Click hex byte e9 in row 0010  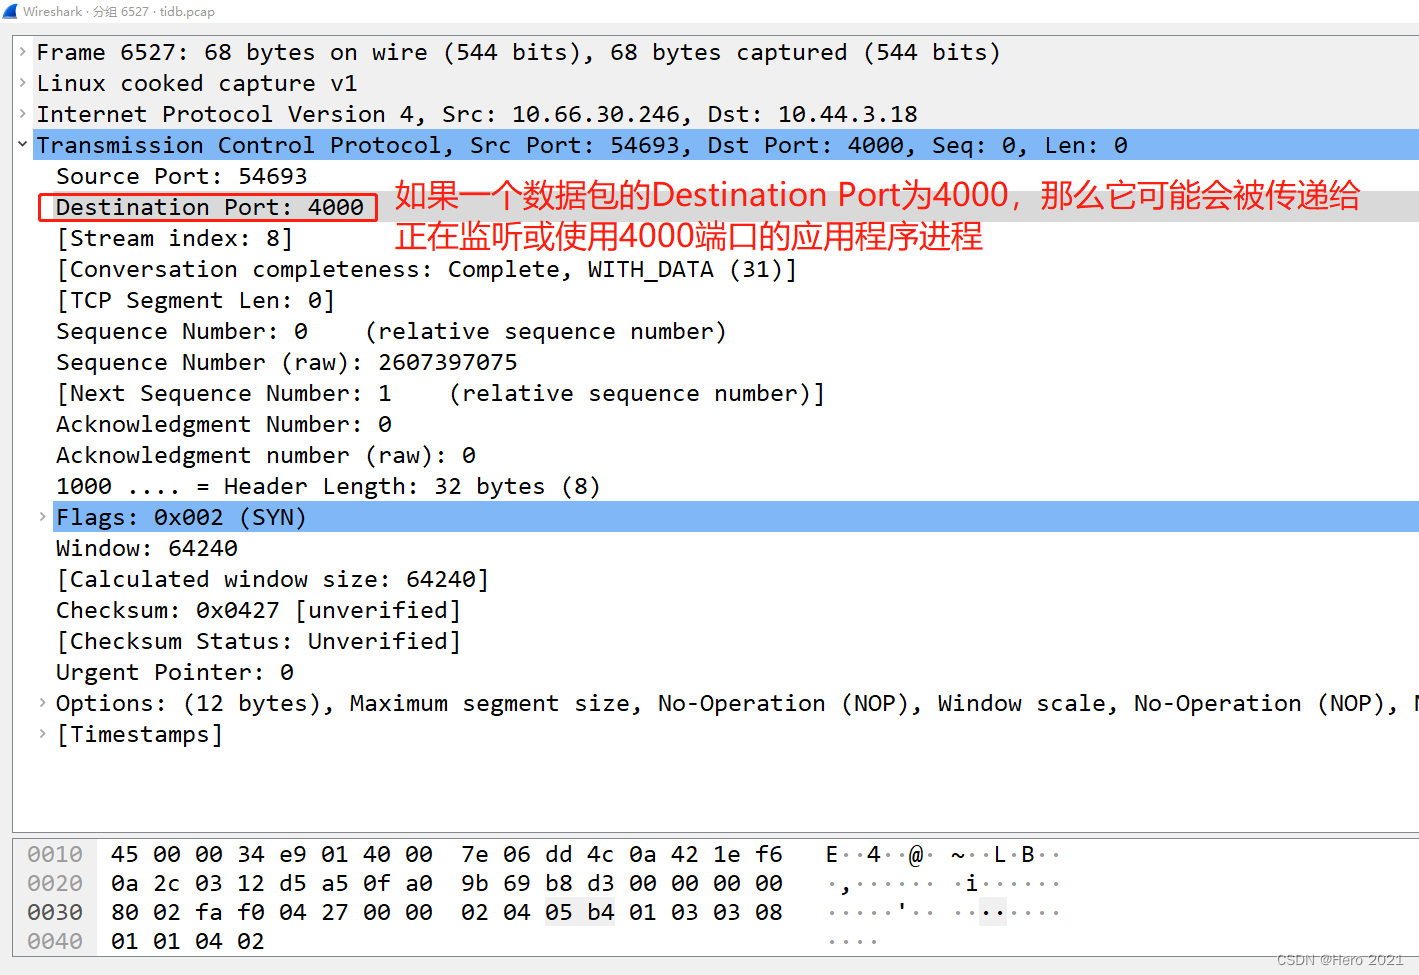tap(293, 854)
